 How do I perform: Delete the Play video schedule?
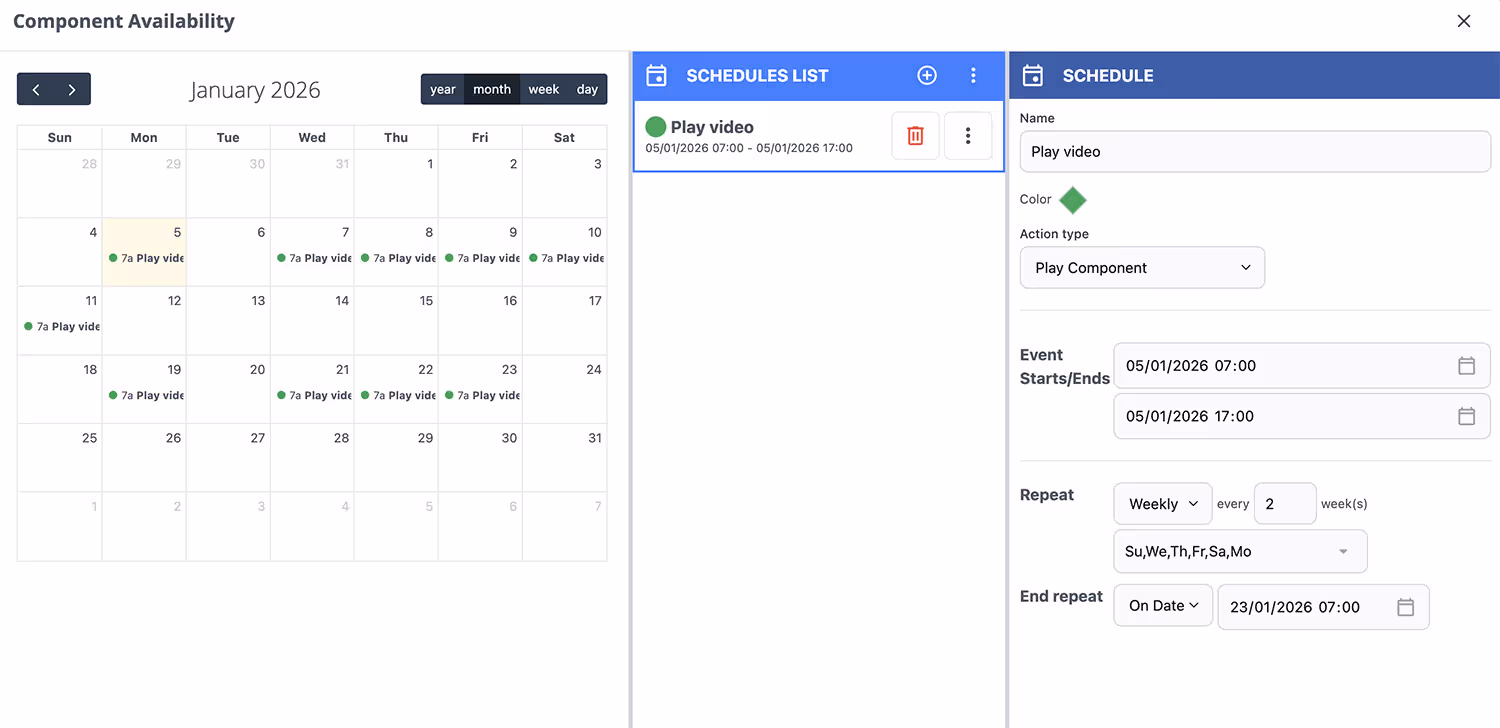pos(915,136)
